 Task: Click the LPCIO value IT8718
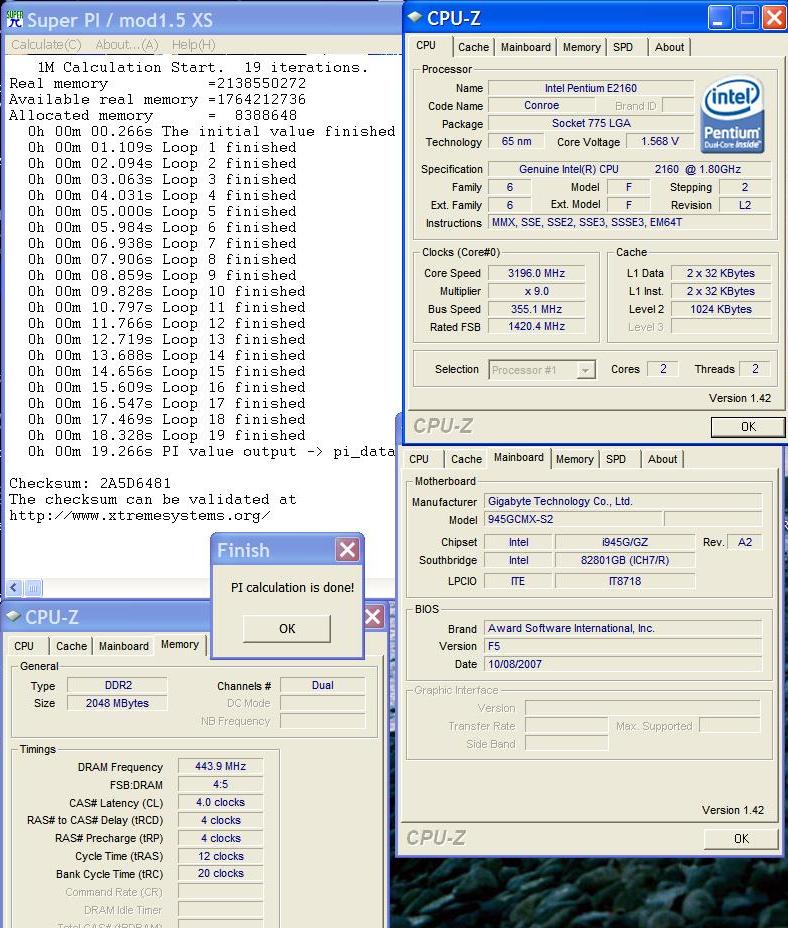point(625,581)
